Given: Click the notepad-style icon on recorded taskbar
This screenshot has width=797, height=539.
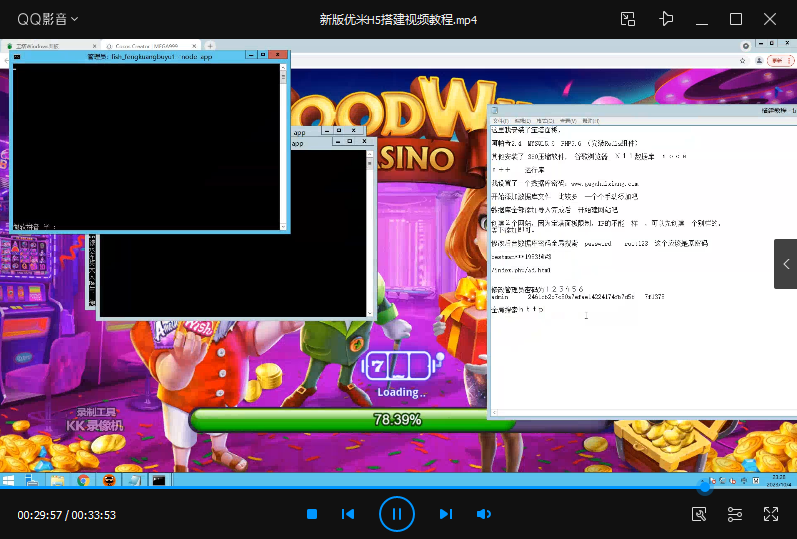Looking at the screenshot, I should (x=134, y=480).
